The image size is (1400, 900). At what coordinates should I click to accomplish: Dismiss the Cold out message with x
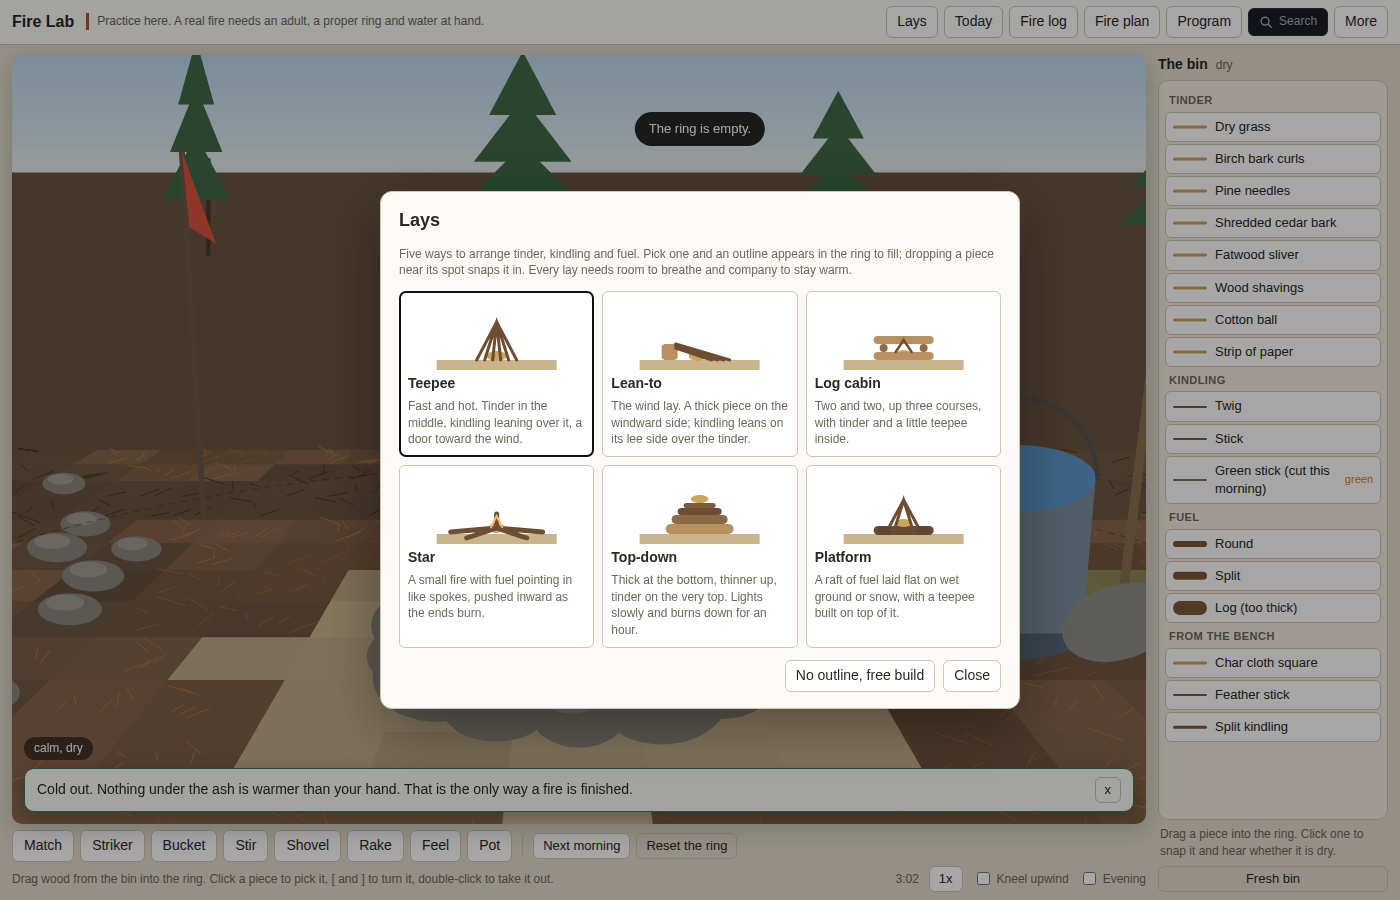coord(1108,790)
